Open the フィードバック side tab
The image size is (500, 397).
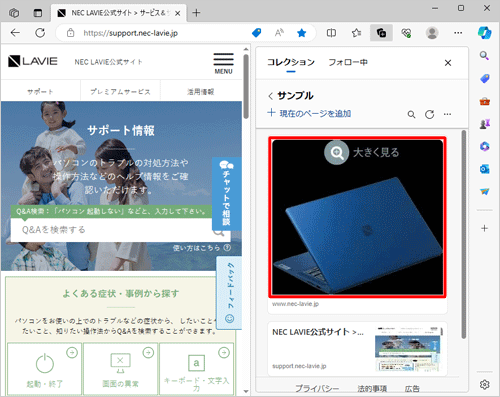pos(229,293)
